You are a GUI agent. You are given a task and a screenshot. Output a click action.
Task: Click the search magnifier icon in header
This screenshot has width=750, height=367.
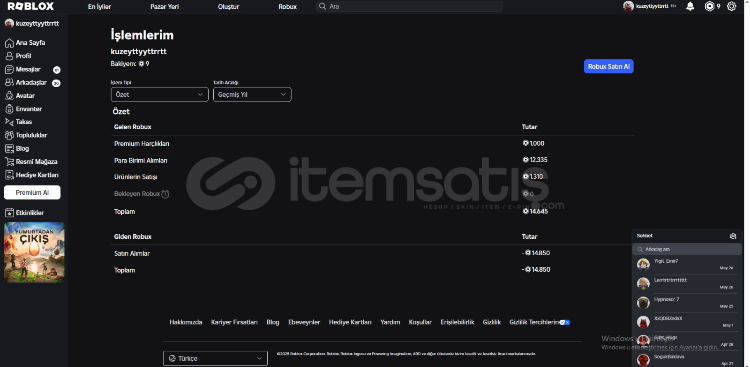pos(322,6)
